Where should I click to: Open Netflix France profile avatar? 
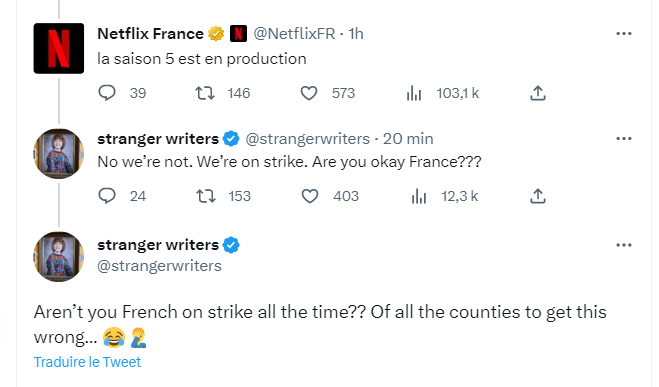(59, 48)
